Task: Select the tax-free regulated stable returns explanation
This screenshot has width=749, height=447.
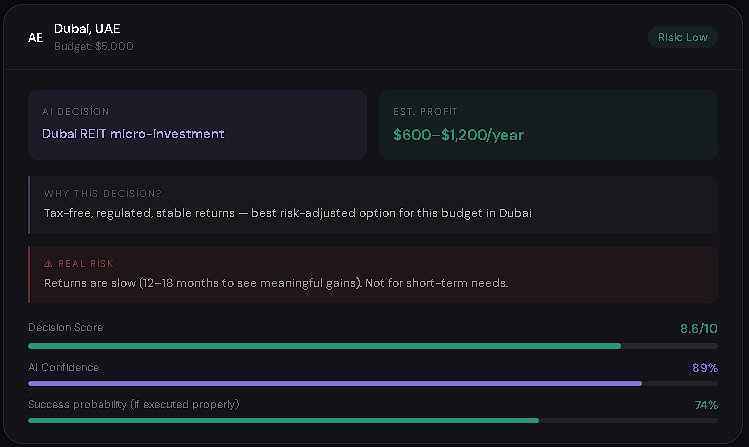Action: [x=288, y=213]
